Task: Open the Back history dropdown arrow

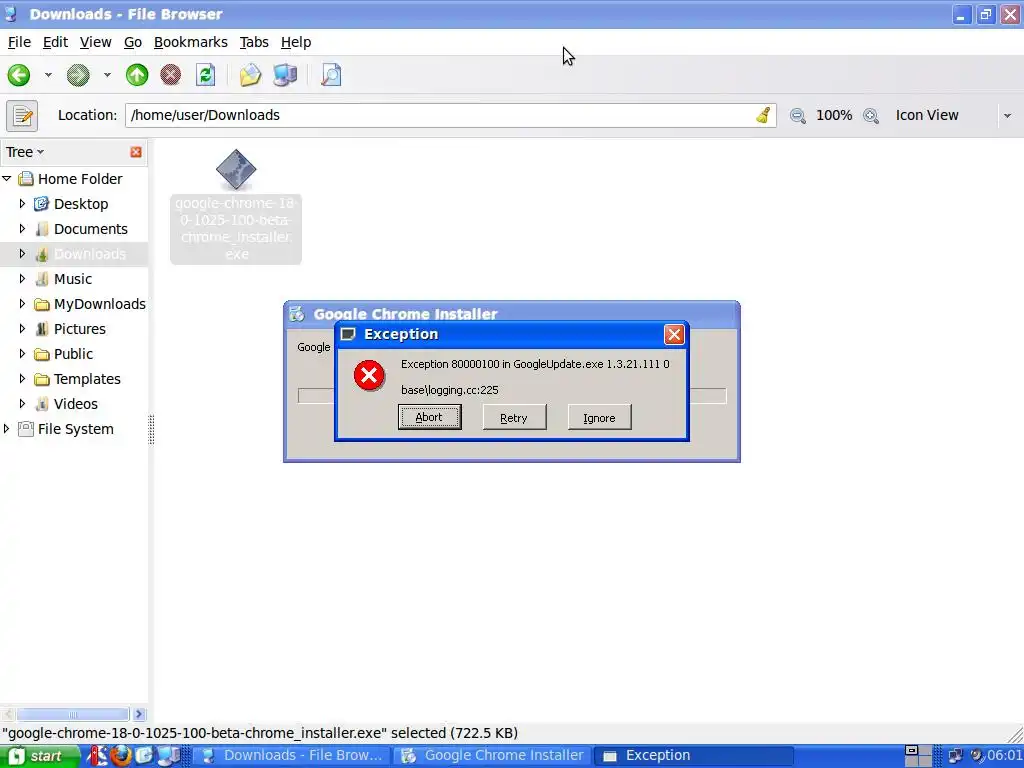Action: pyautogui.click(x=48, y=75)
